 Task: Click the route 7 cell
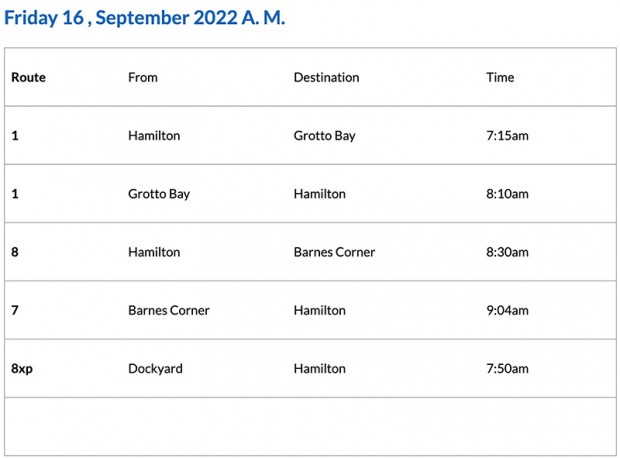tap(15, 310)
